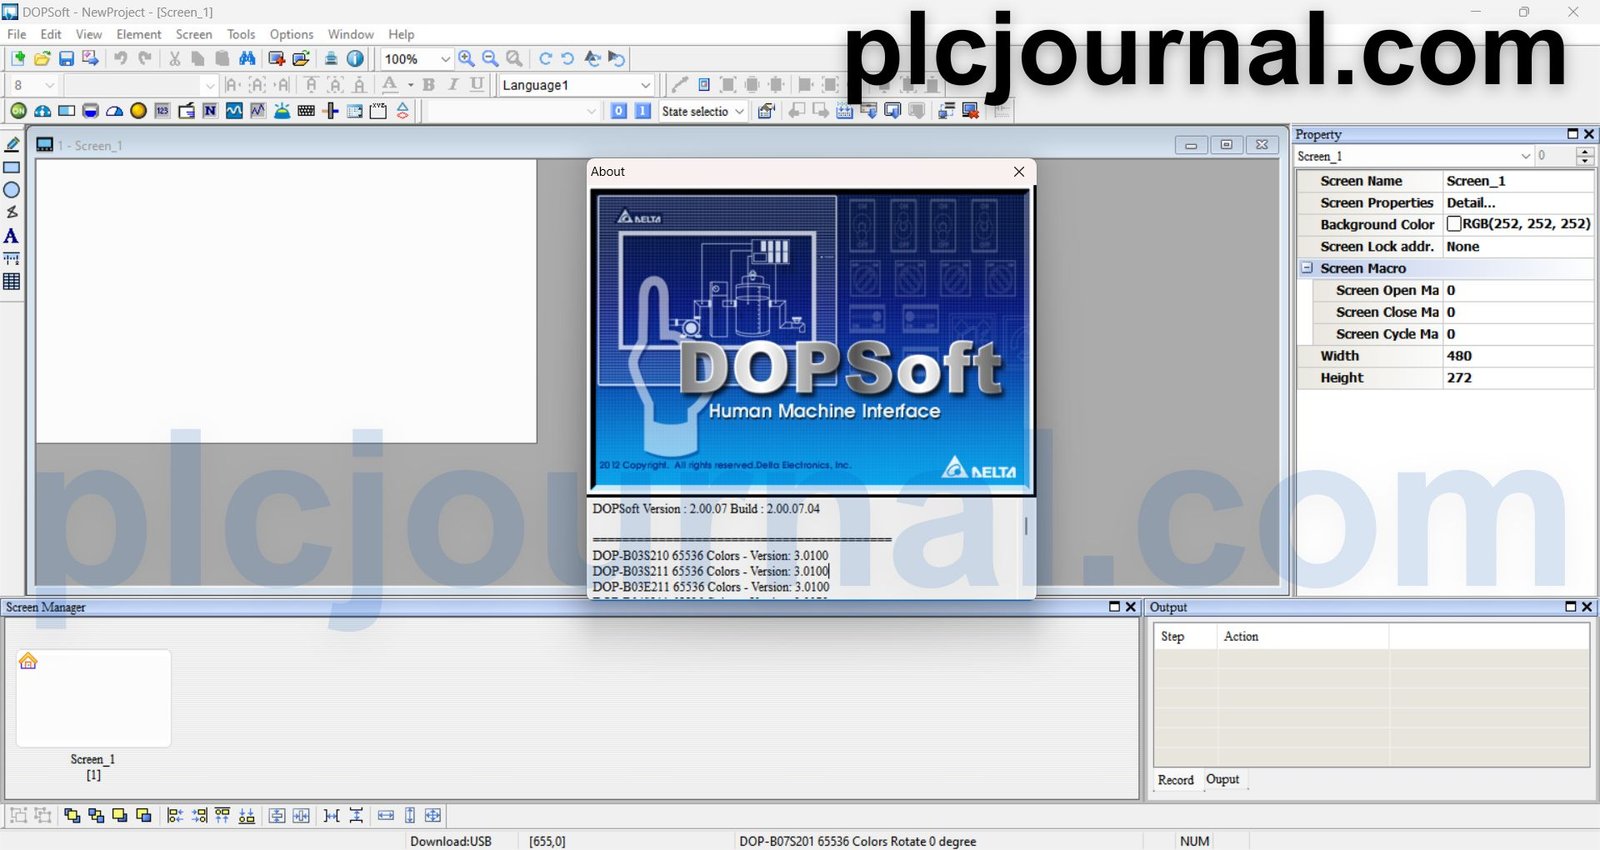This screenshot has width=1600, height=850.
Task: Click the New Screen toolbar icon
Action: click(x=277, y=59)
